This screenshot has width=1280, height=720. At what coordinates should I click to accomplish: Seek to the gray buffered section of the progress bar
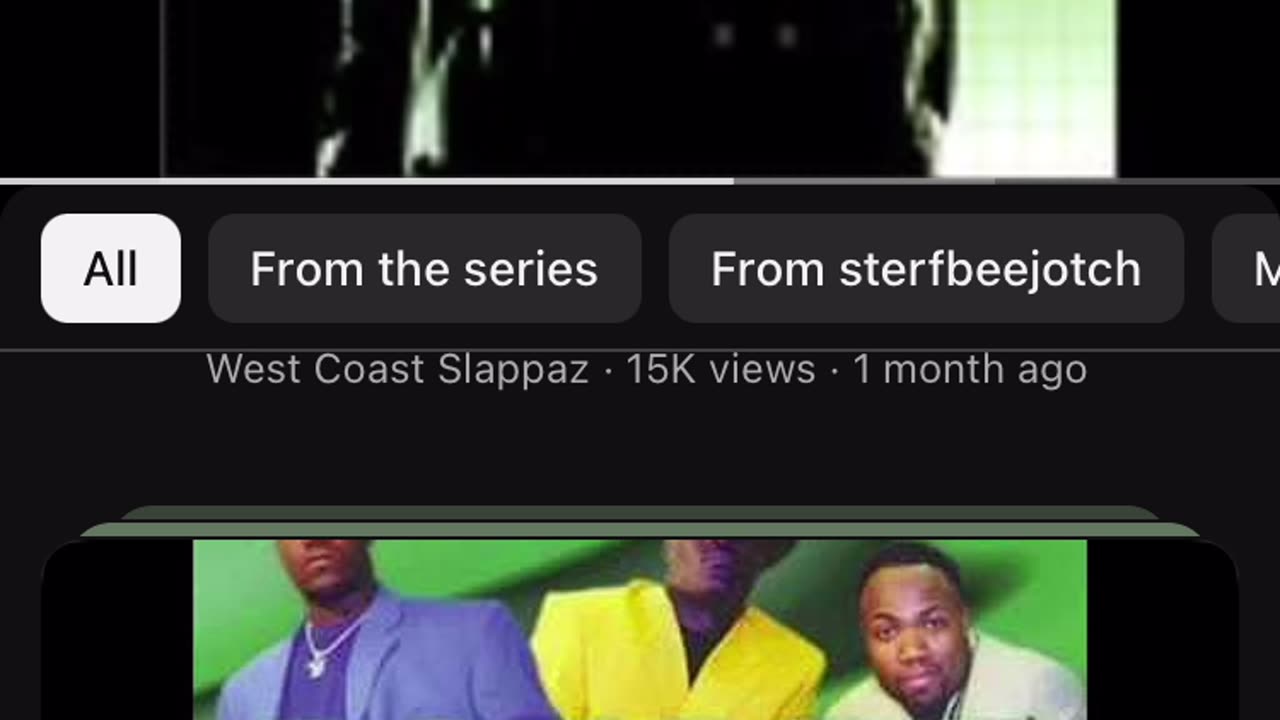coord(864,181)
